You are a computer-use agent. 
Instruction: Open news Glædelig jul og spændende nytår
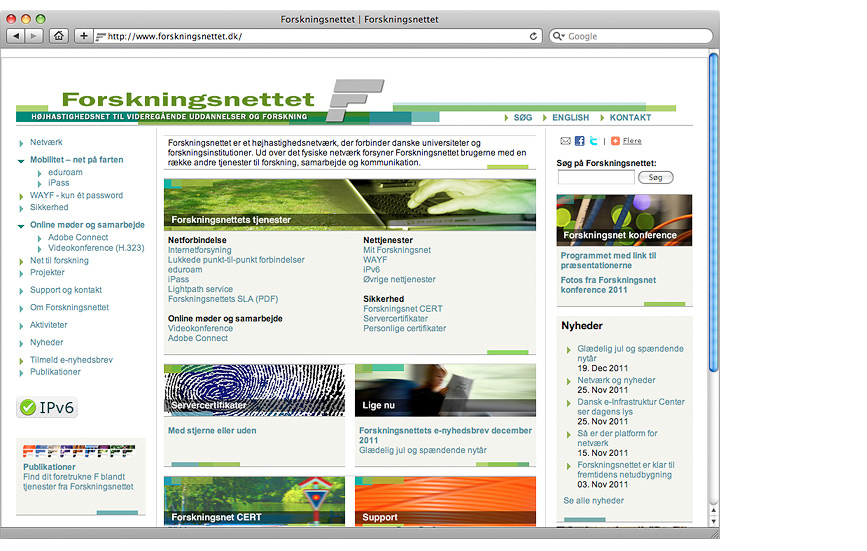630,354
